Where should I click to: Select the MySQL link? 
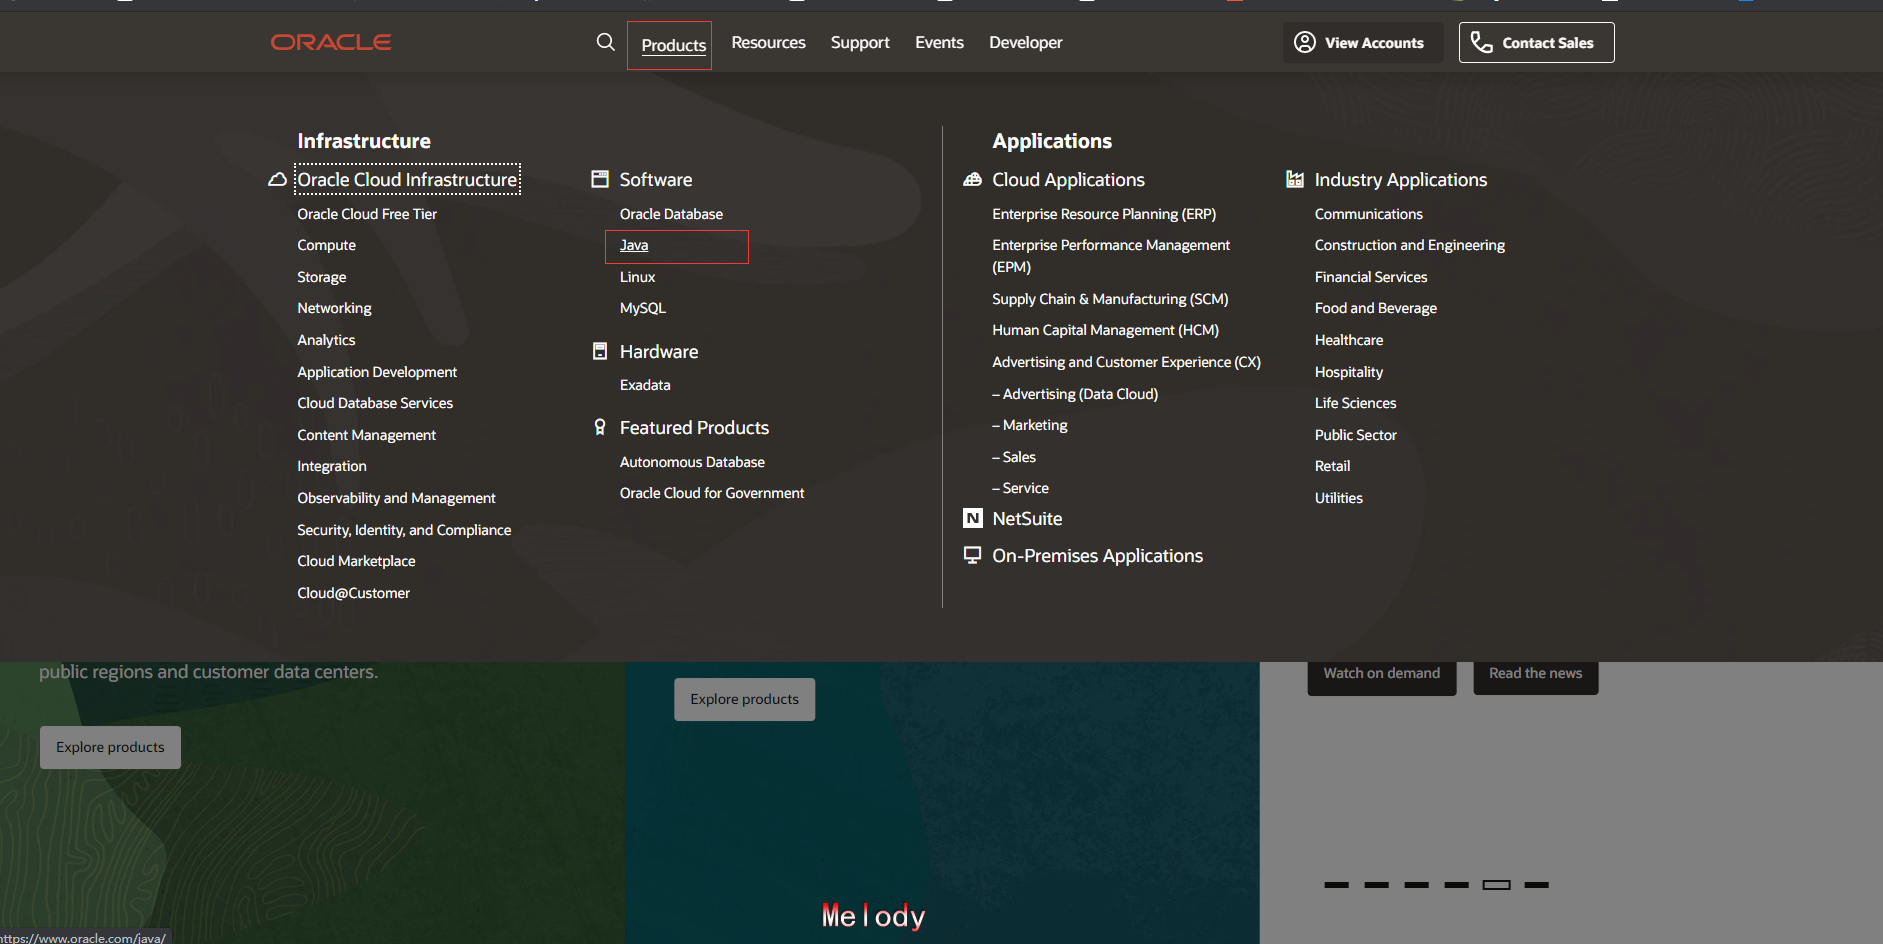(x=642, y=308)
